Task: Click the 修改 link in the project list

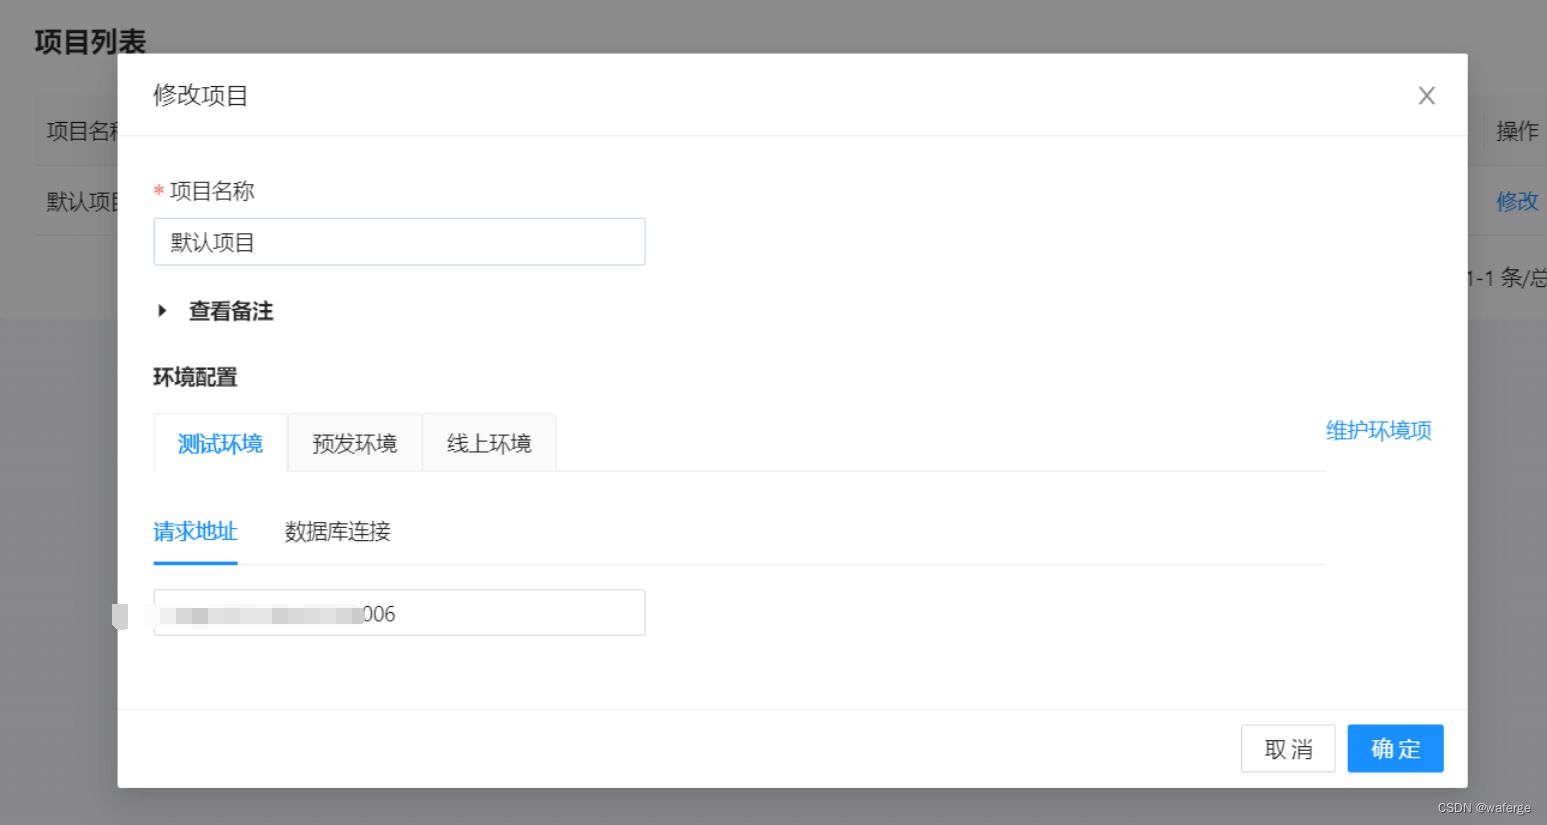Action: pyautogui.click(x=1517, y=201)
